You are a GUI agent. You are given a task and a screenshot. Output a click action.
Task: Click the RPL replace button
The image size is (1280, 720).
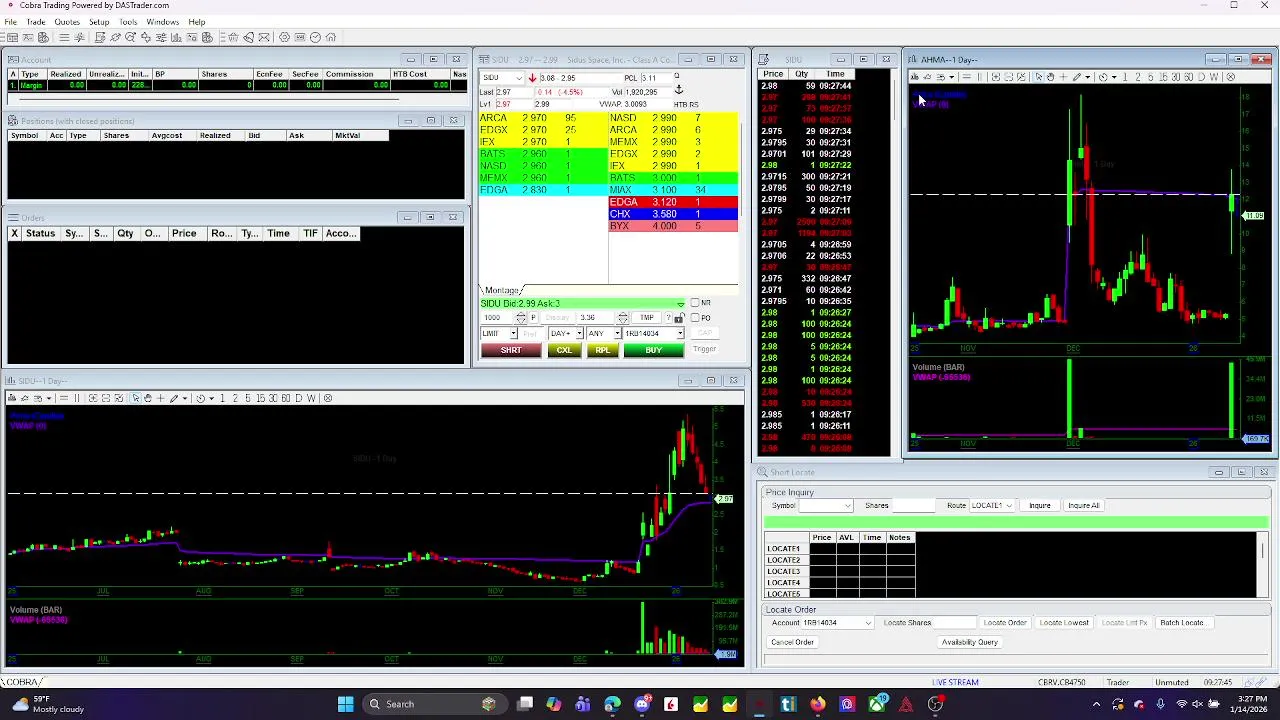click(602, 350)
